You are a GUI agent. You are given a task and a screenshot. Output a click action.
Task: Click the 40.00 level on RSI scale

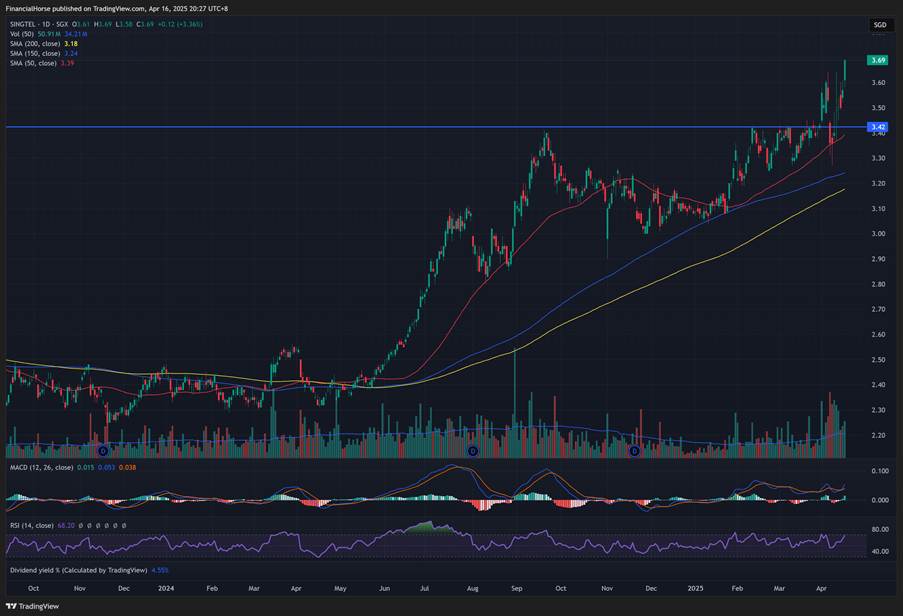[880, 552]
